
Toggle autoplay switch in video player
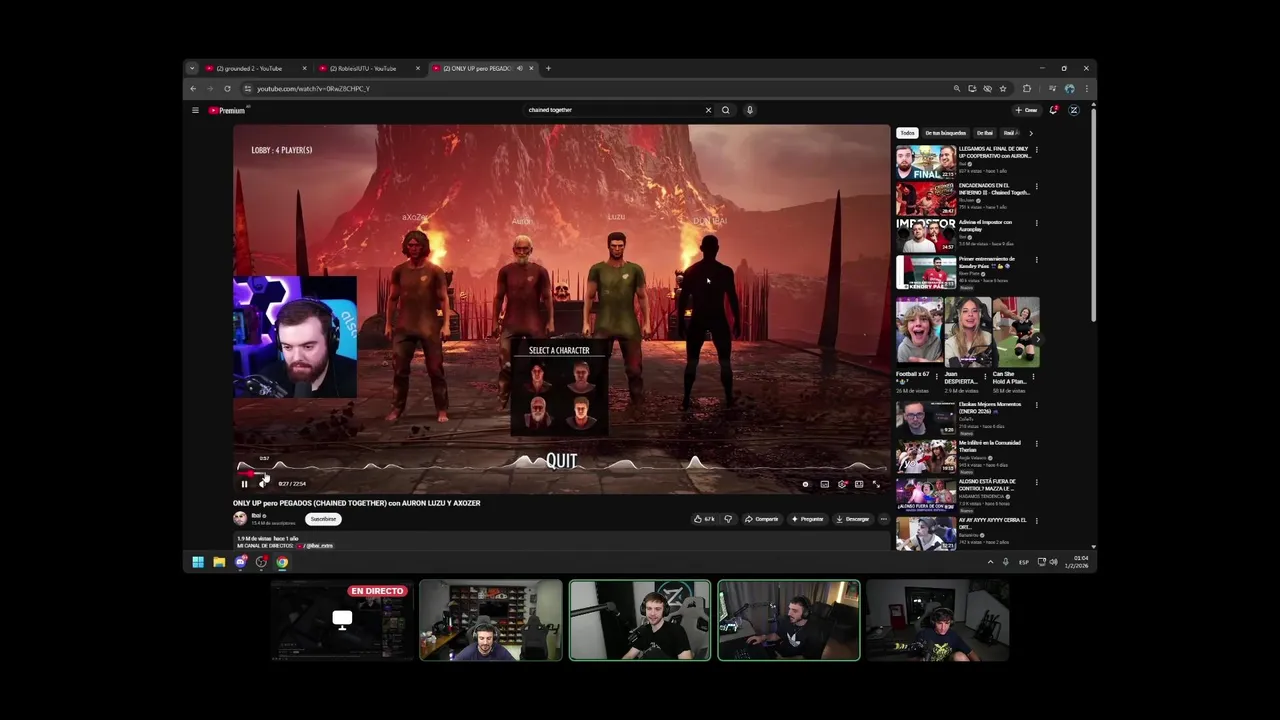806,484
